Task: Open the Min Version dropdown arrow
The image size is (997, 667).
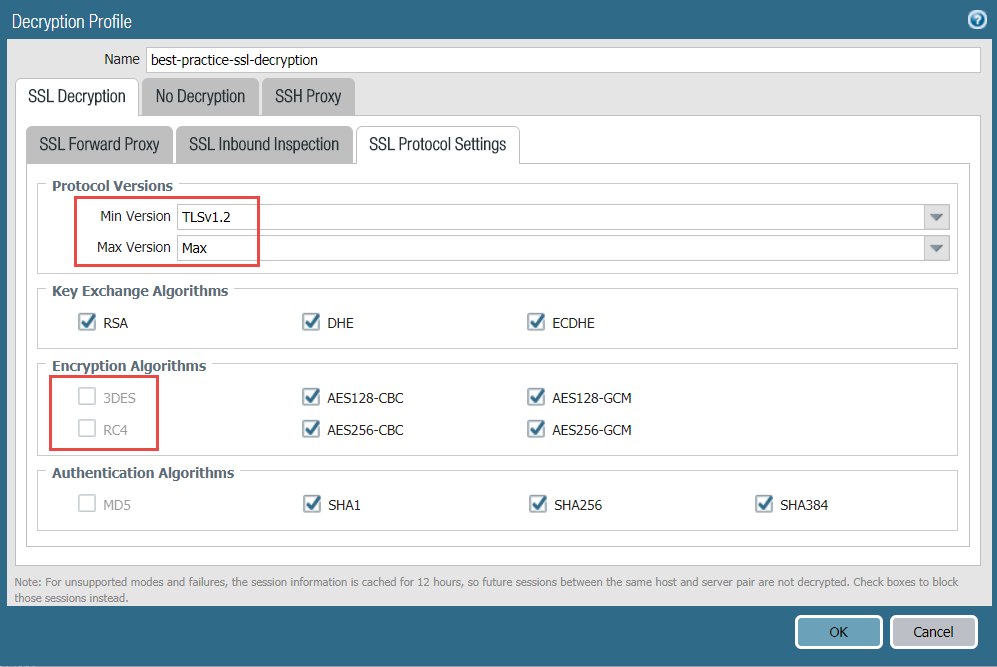Action: 936,217
